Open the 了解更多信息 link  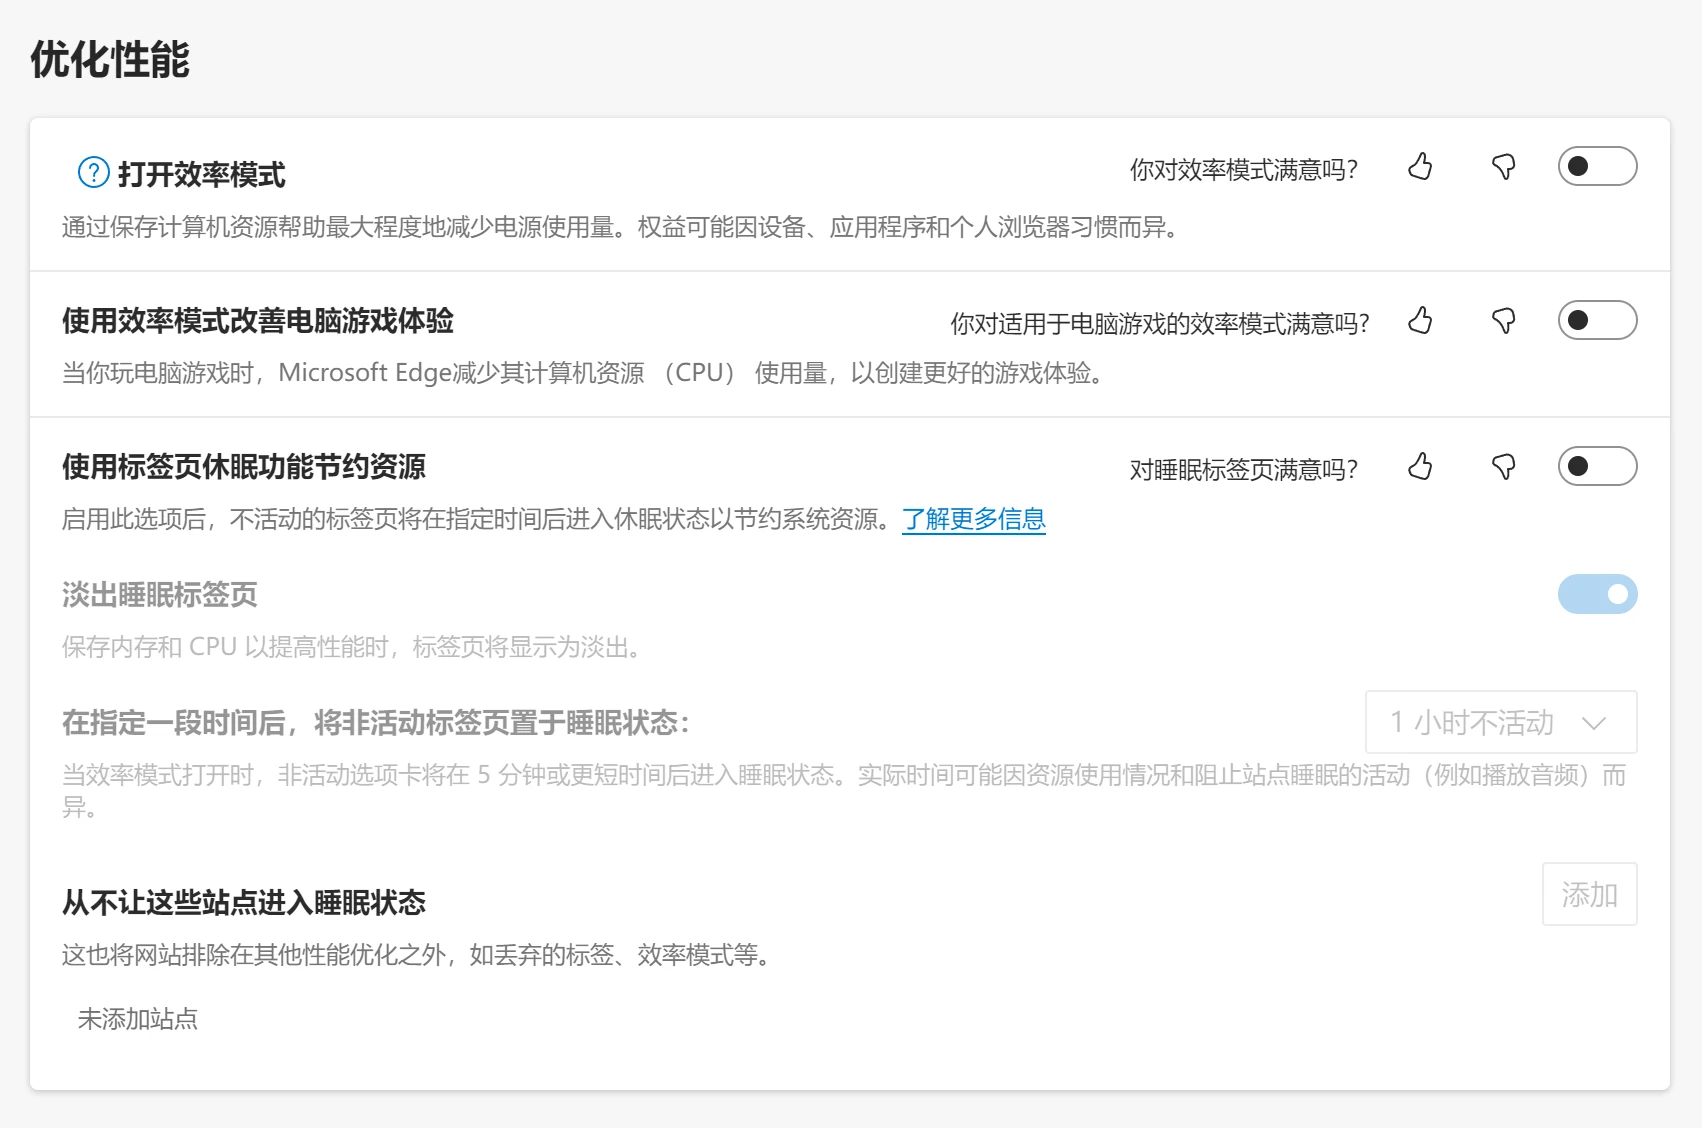tap(974, 519)
